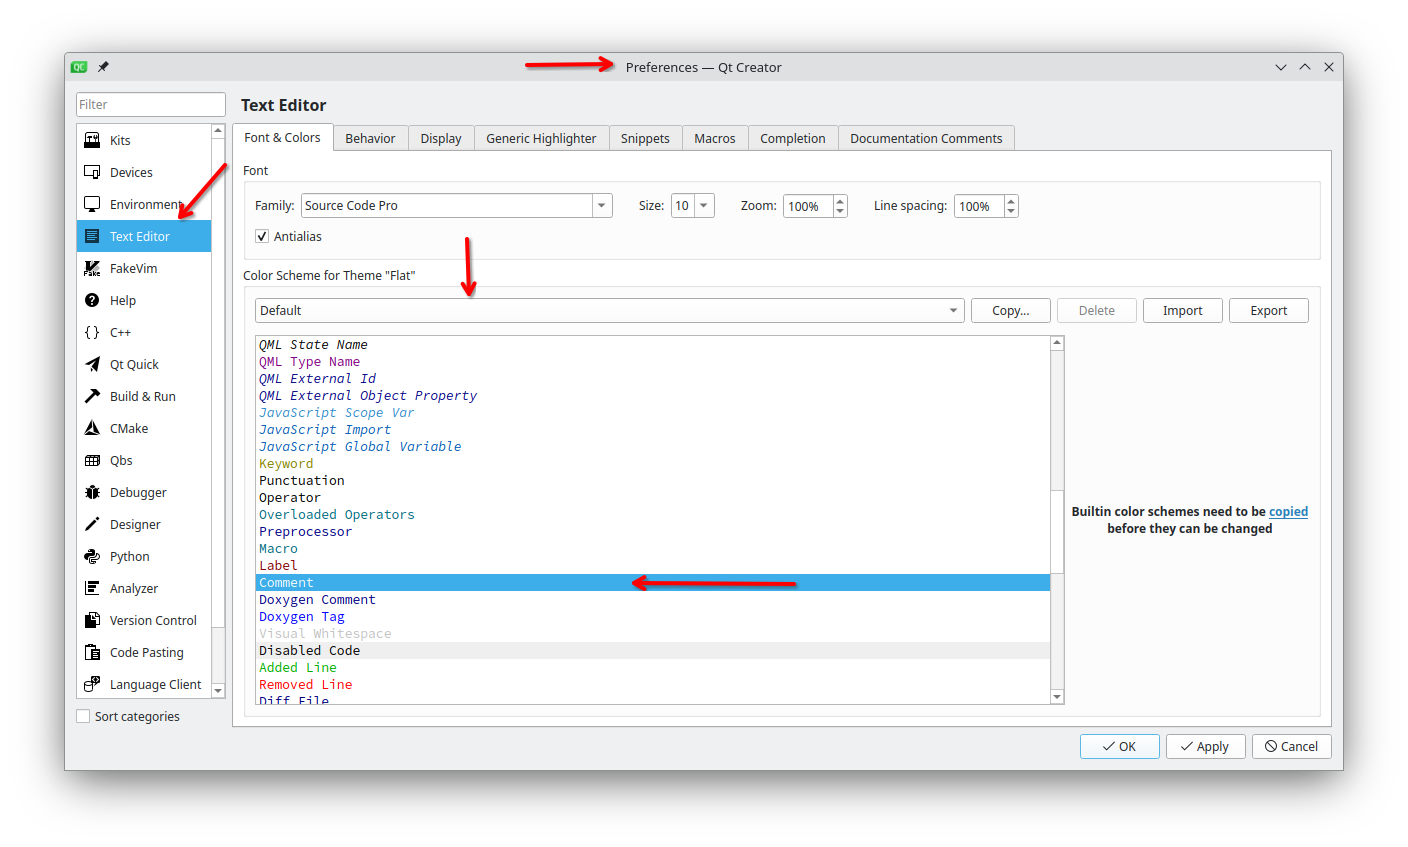Select the Comment entry in color list
The image size is (1408, 847).
point(653,582)
